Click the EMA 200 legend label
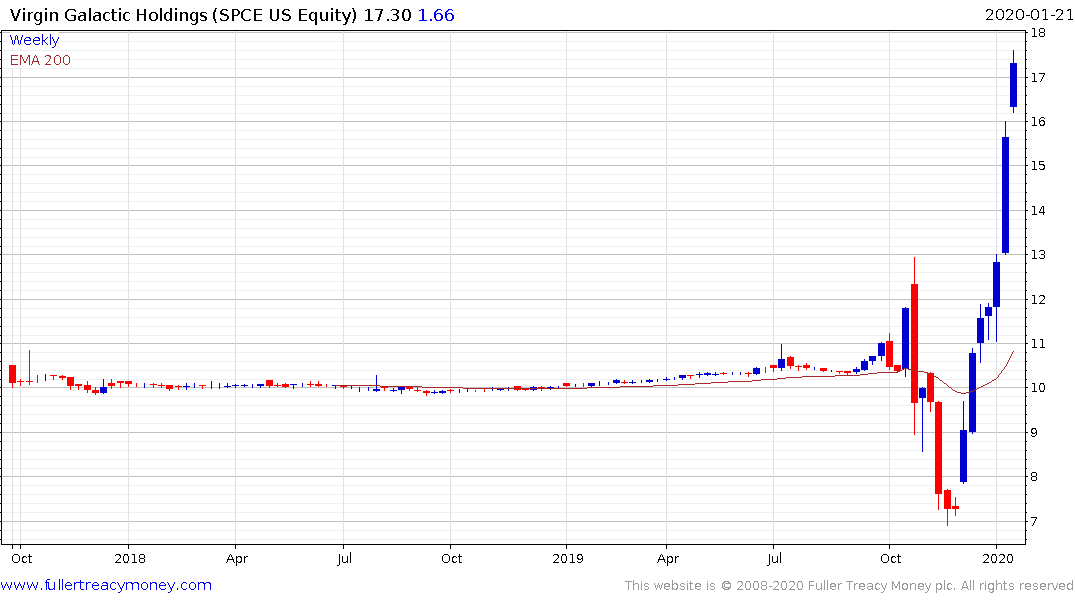 coord(40,60)
